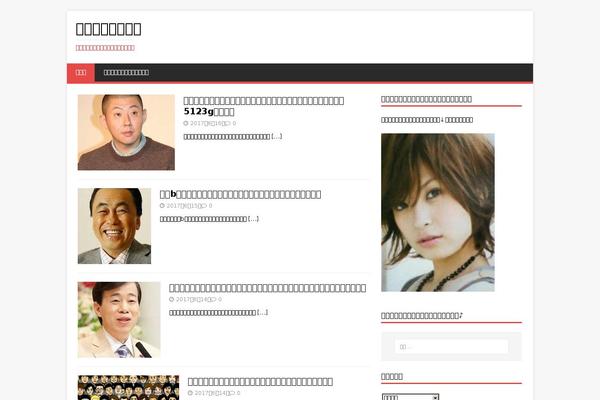Click clock icon beside laughing man's post date
Image resolution: width=600 pixels, height=400 pixels.
tap(162, 206)
